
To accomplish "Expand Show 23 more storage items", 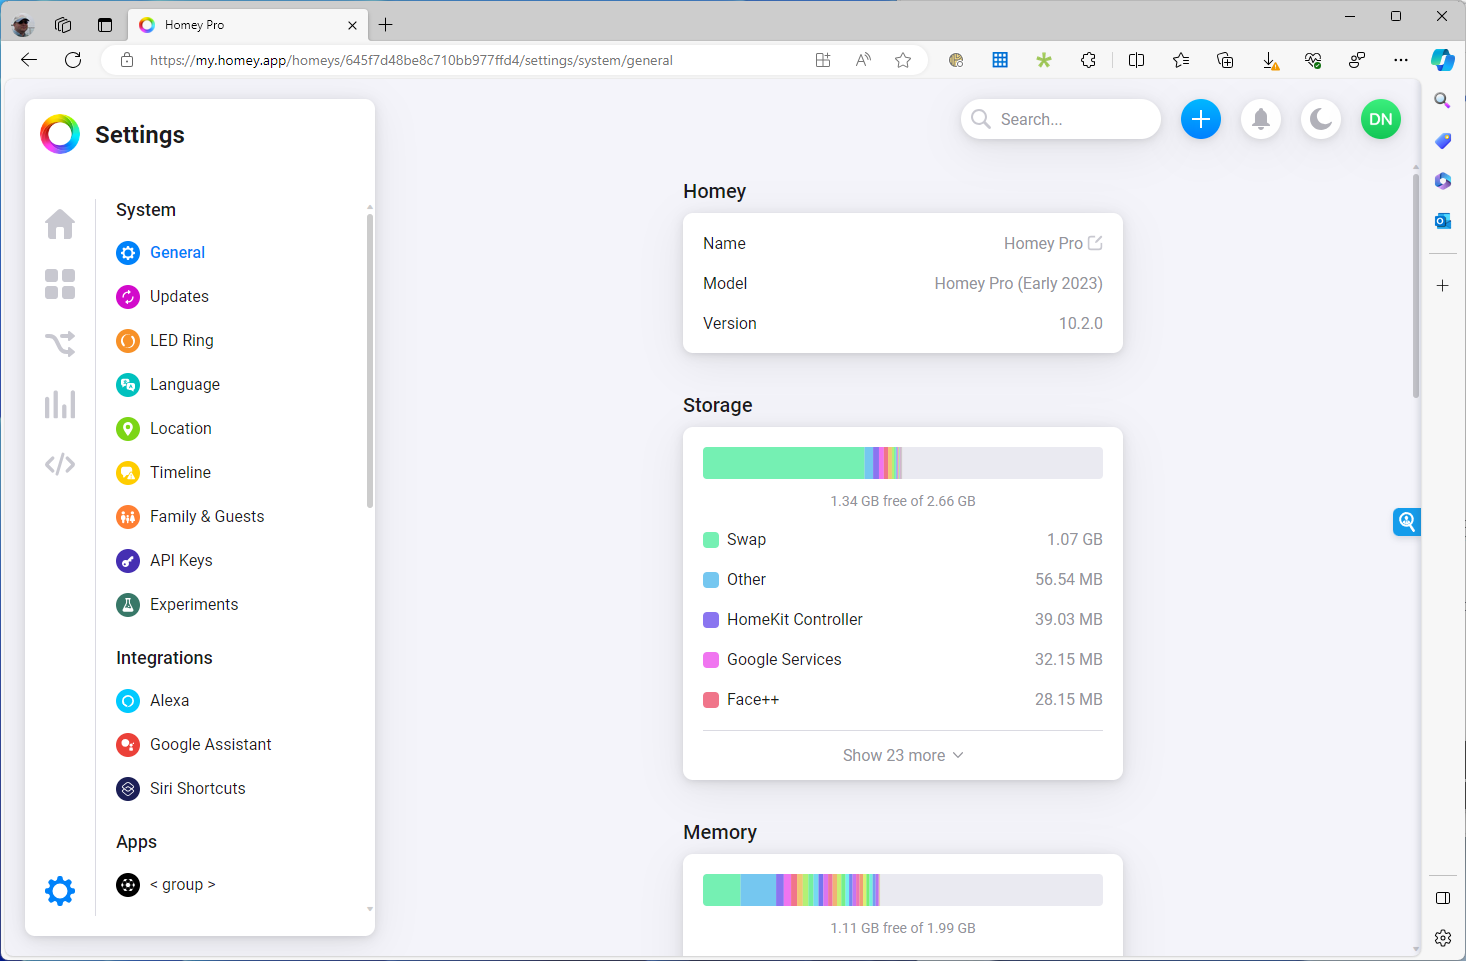I will [903, 756].
